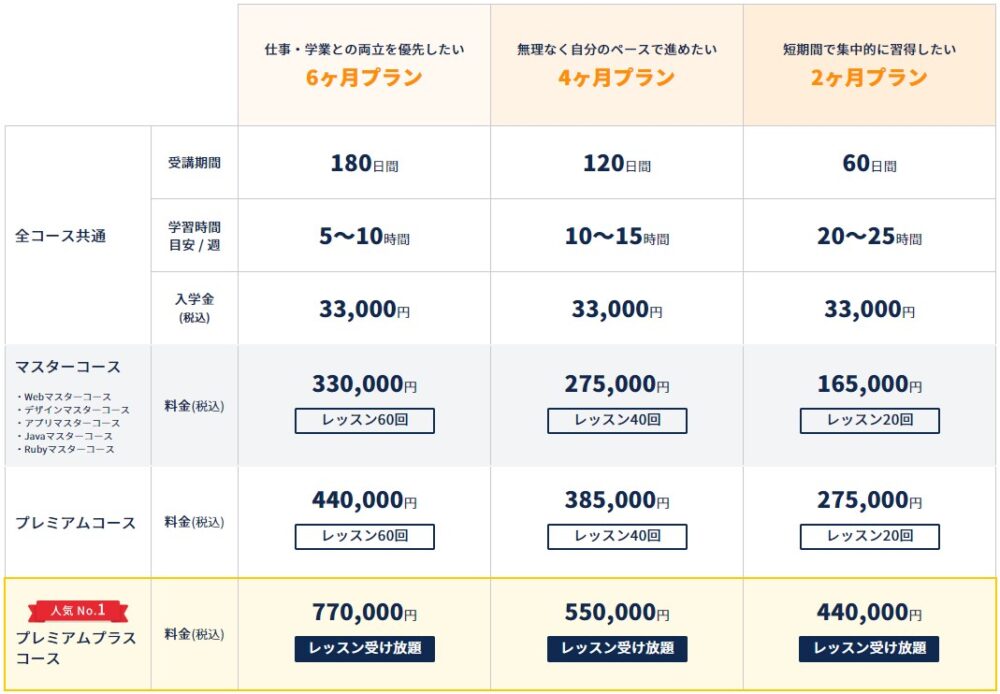Click レッスン受け放題 button under 440,000円 premium plus
Screen dimensions: 1000x694
click(x=869, y=649)
